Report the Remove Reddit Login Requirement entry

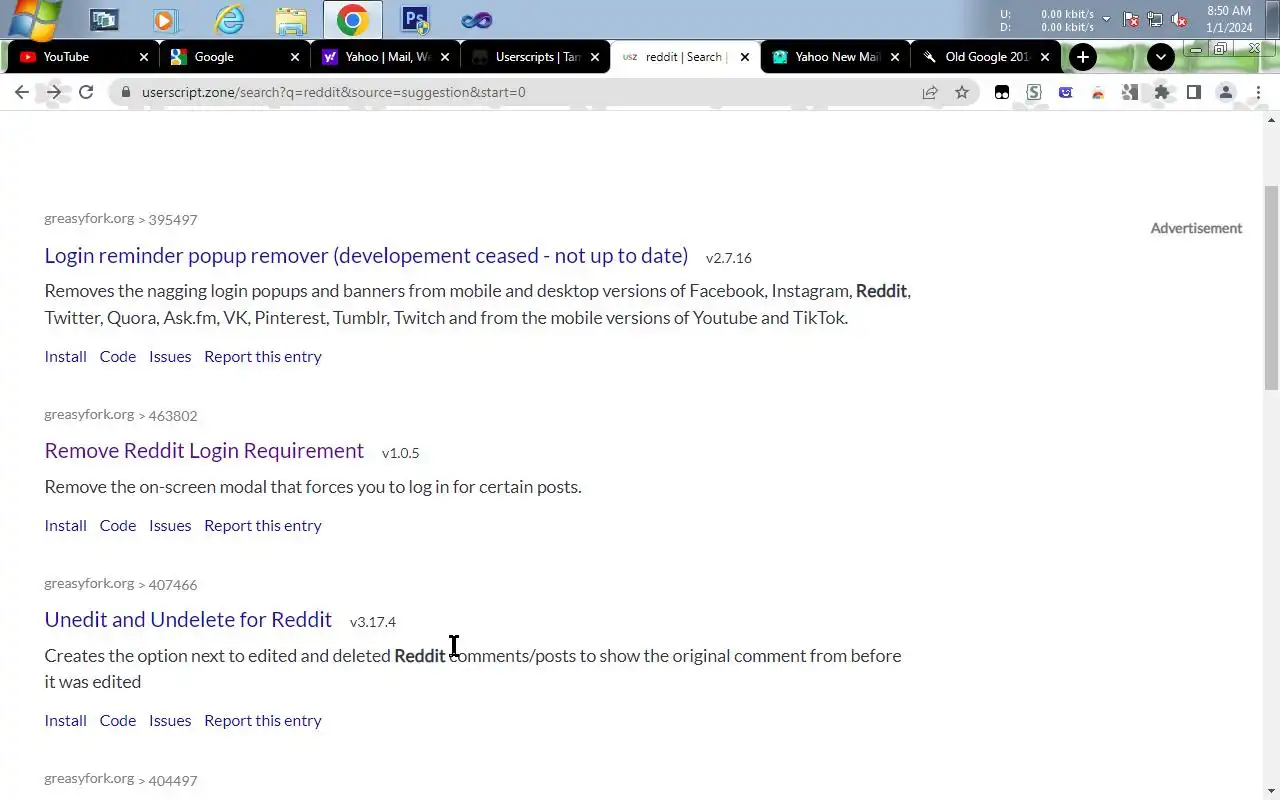263,525
